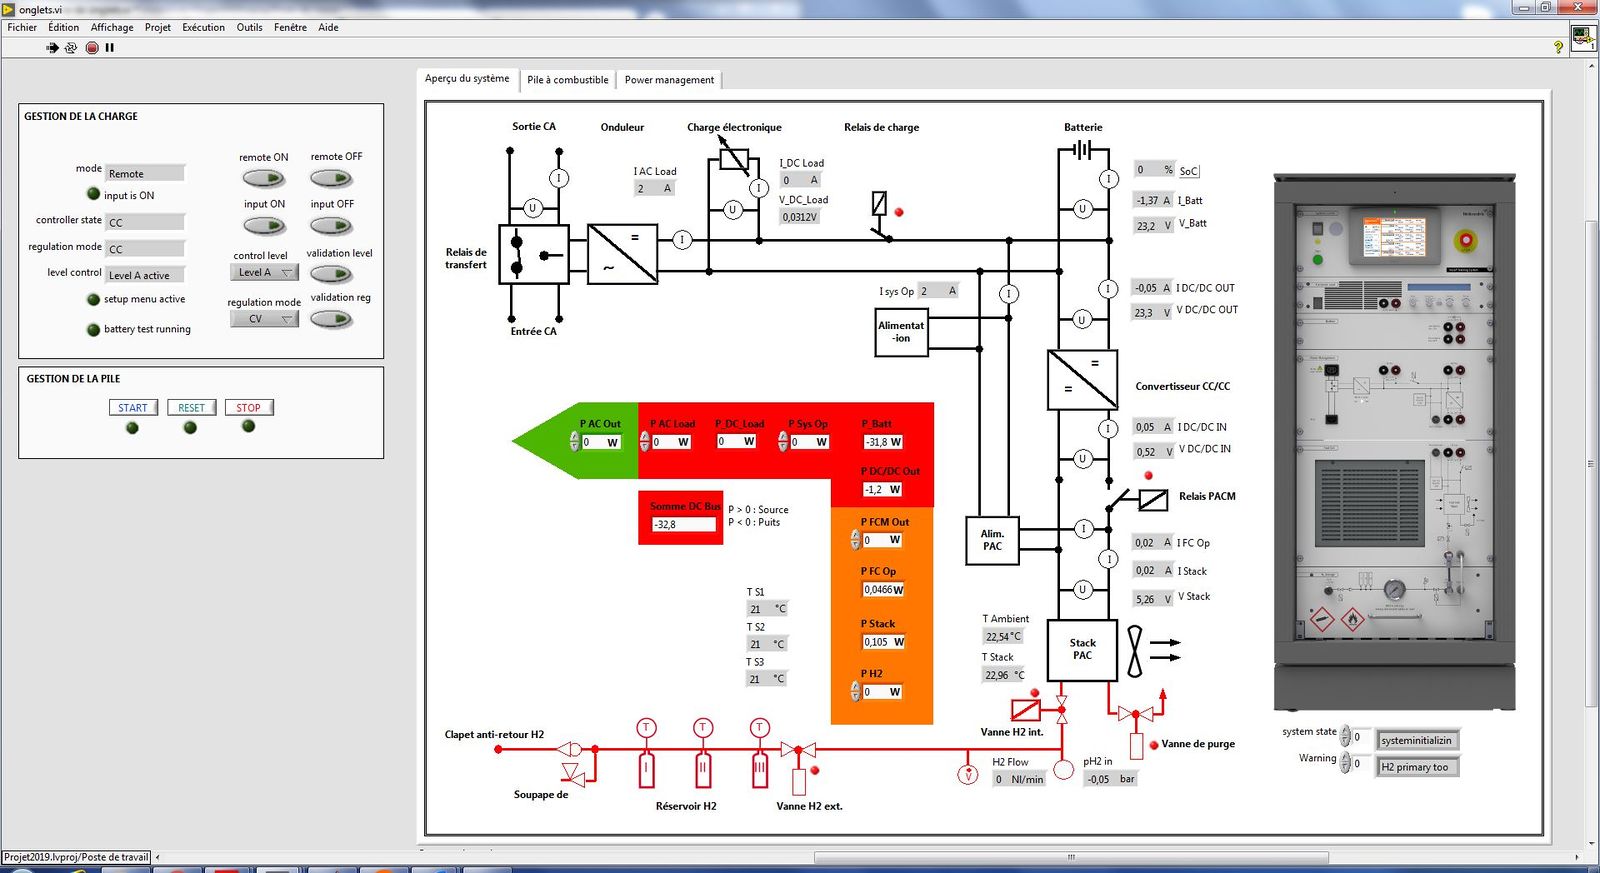This screenshot has width=1600, height=873.
Task: Switch to the Pile à combustible tab
Action: 567,80
